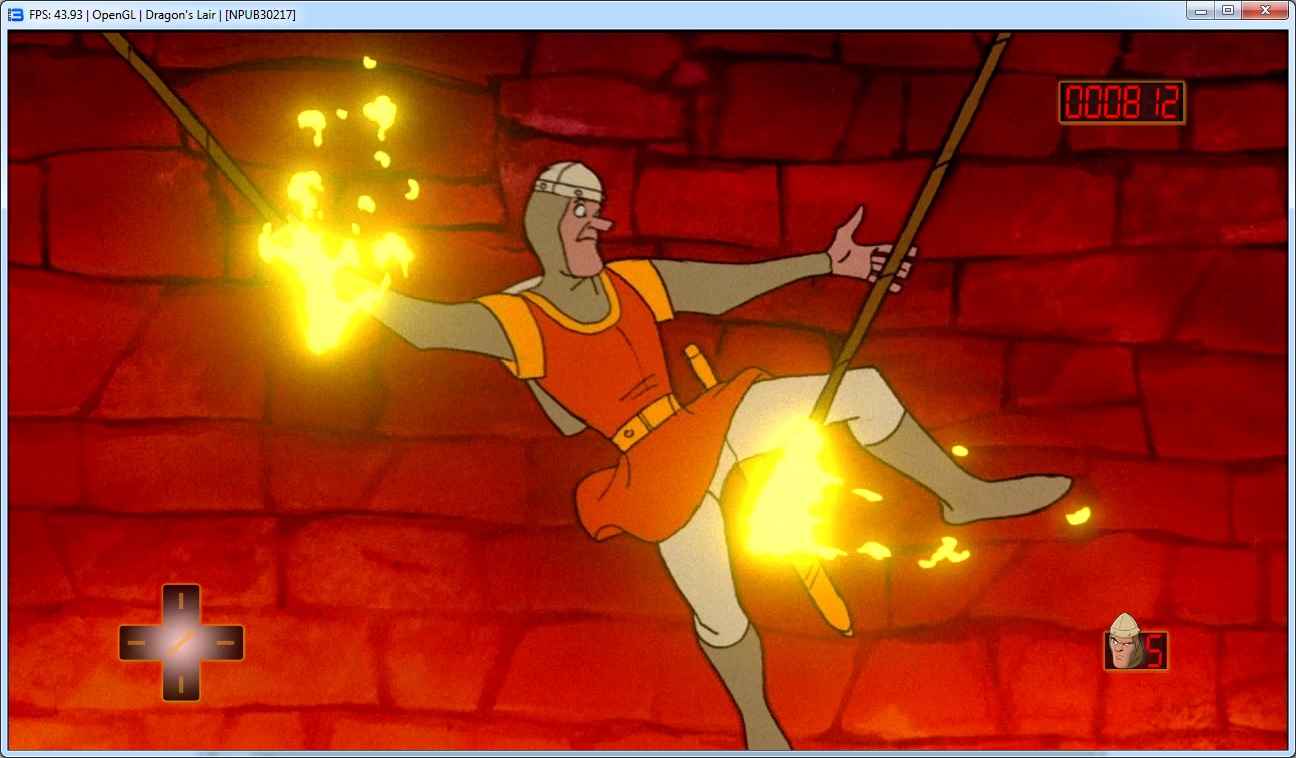This screenshot has height=758, width=1296.
Task: Click the red lives count digit 5
Action: click(x=1153, y=652)
